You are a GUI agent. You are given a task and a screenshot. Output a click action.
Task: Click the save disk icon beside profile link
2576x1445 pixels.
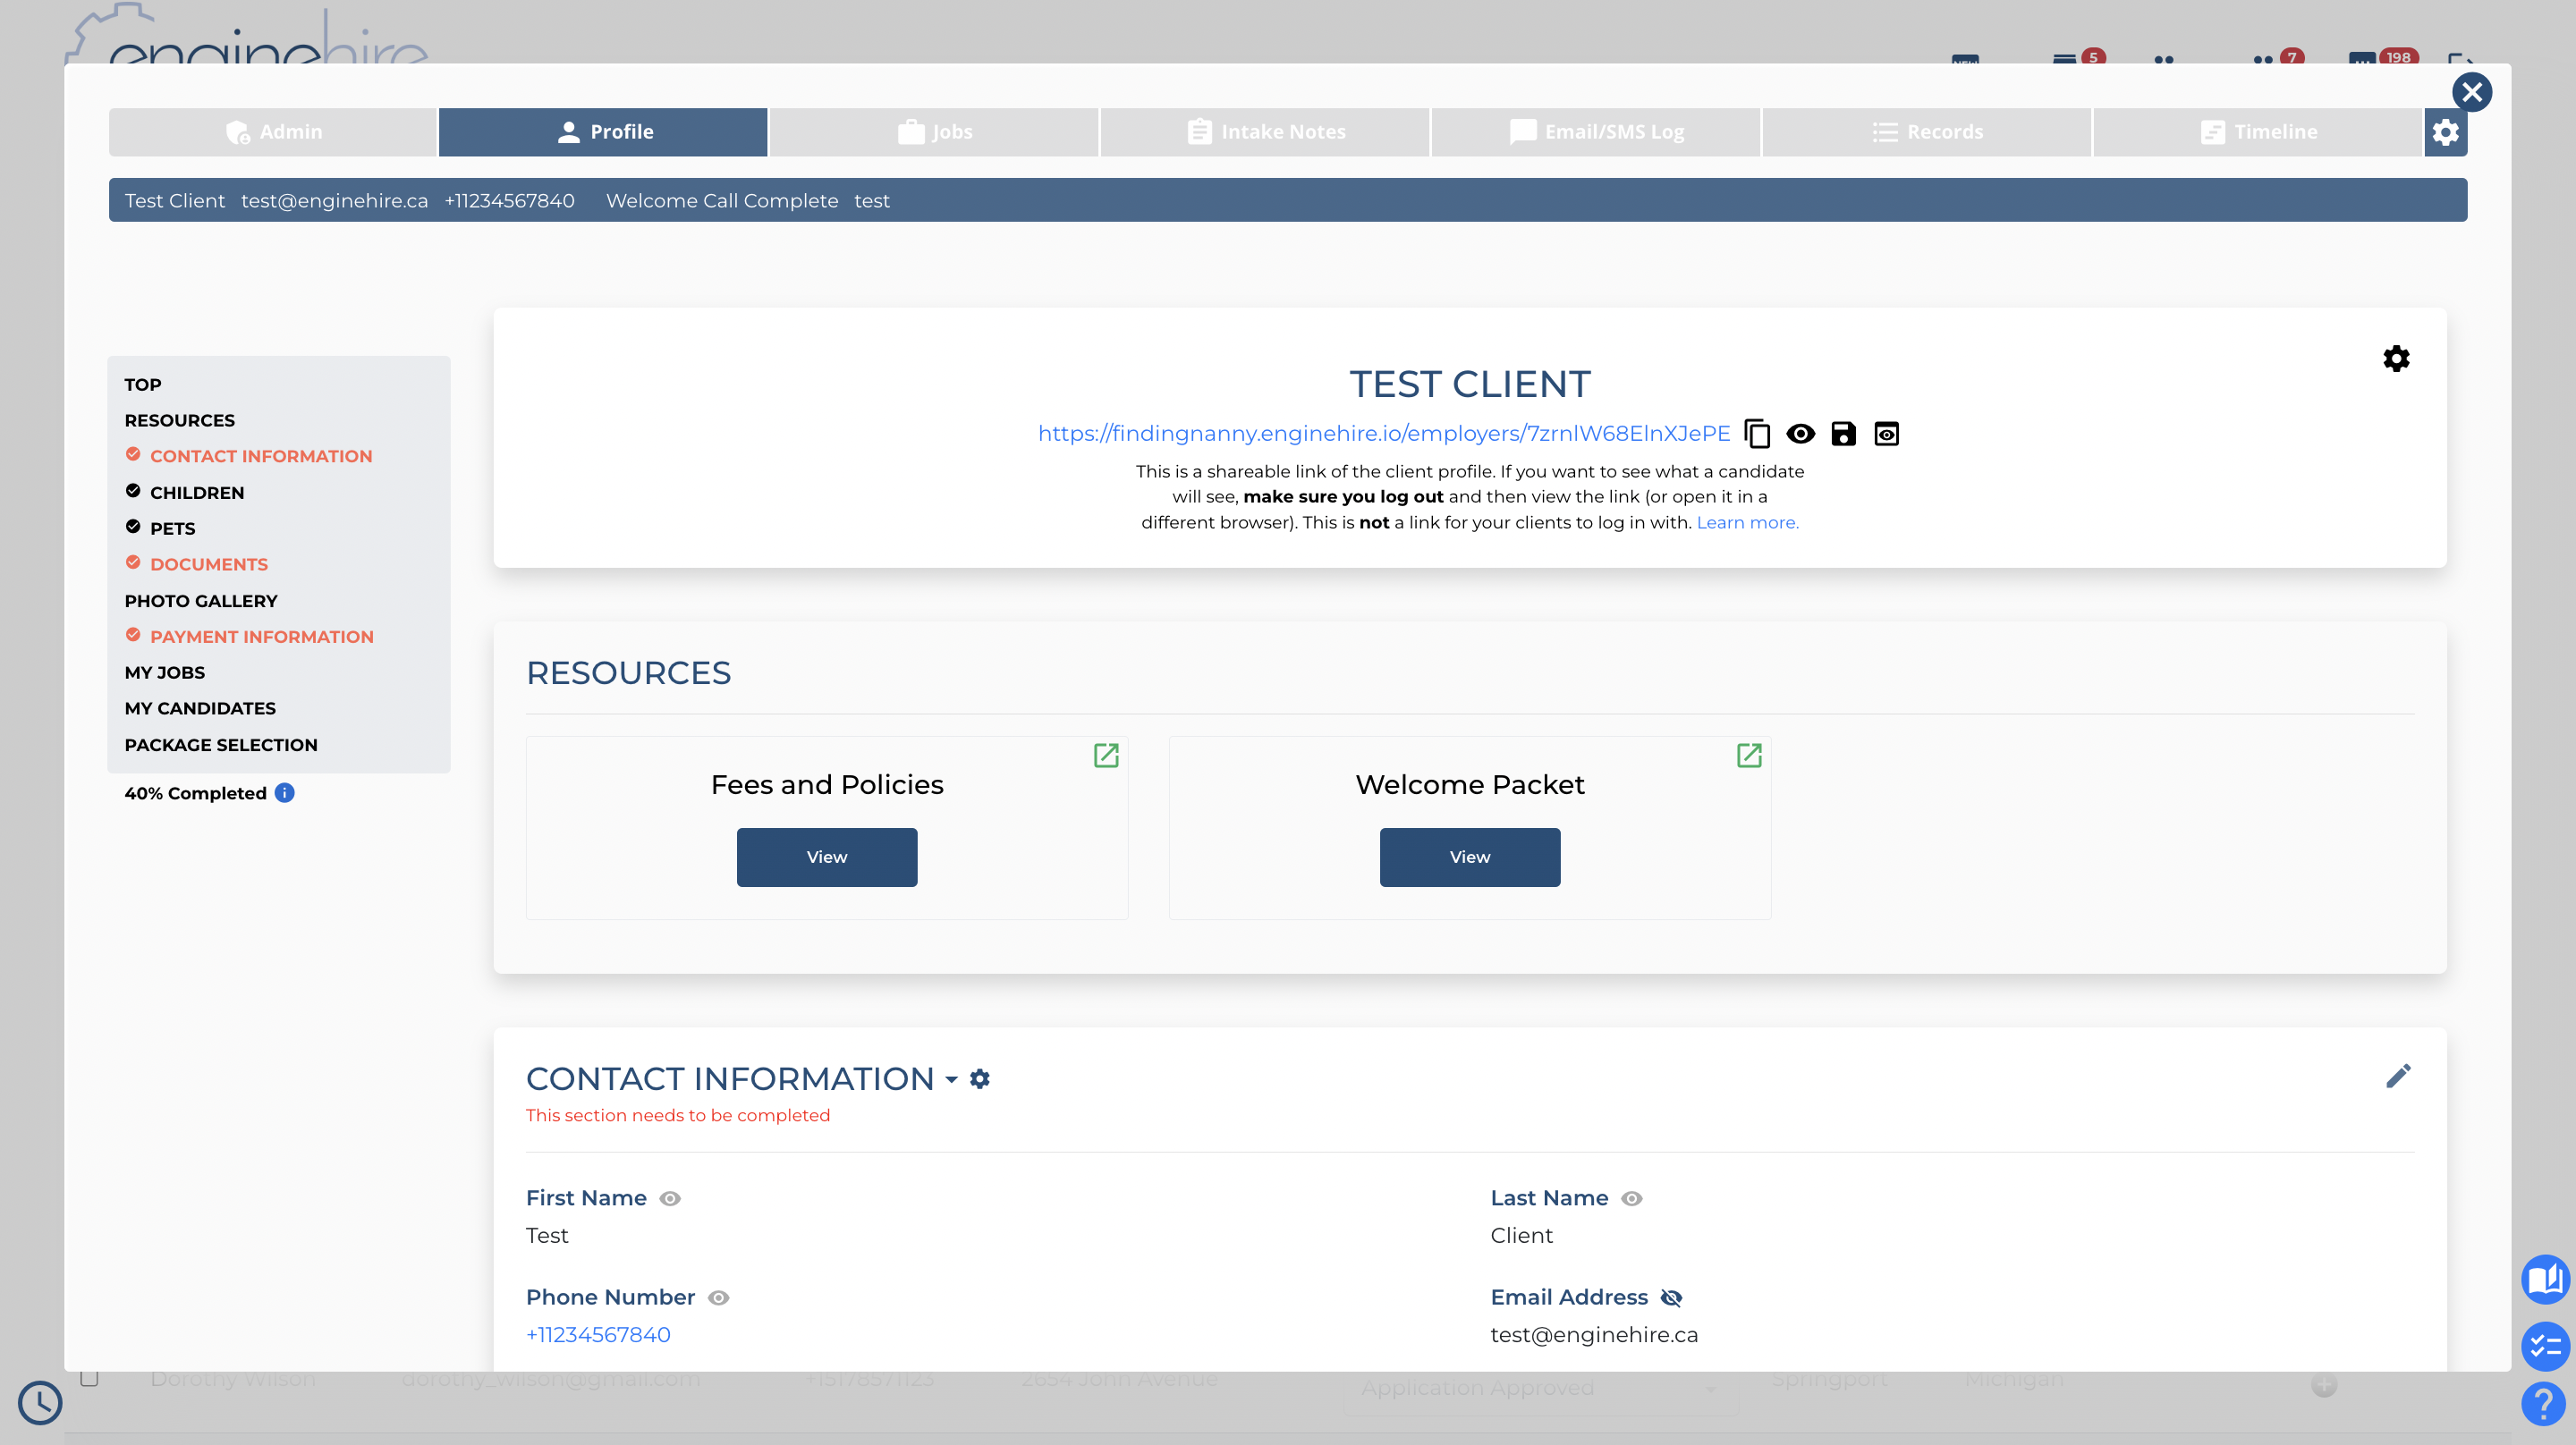point(1843,433)
